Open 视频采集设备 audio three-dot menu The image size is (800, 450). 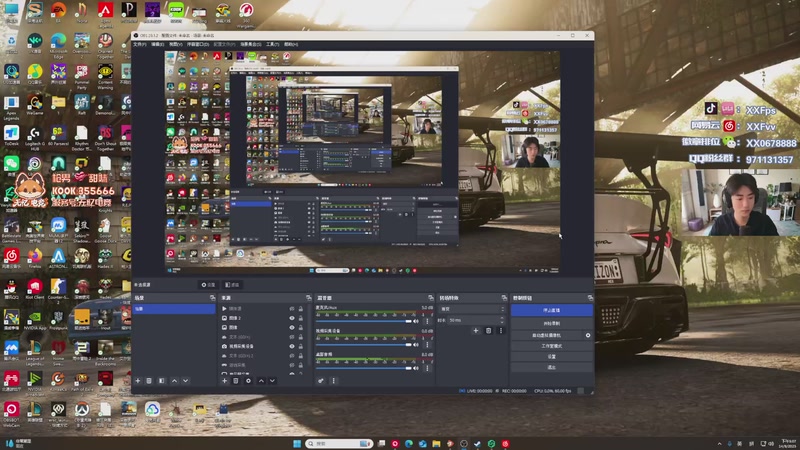[x=427, y=344]
